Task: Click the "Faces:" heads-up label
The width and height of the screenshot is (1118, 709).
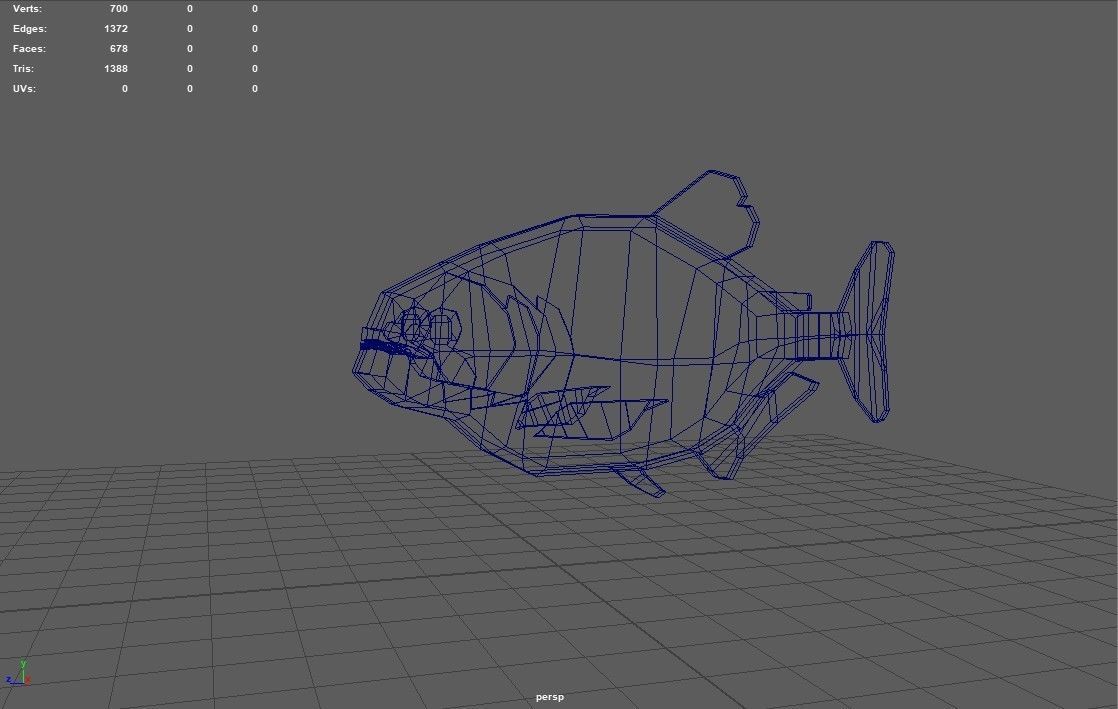Action: (29, 49)
